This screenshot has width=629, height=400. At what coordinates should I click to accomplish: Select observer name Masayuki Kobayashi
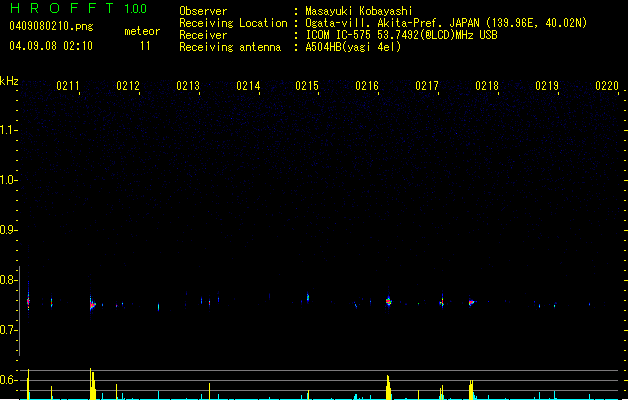pyautogui.click(x=359, y=11)
